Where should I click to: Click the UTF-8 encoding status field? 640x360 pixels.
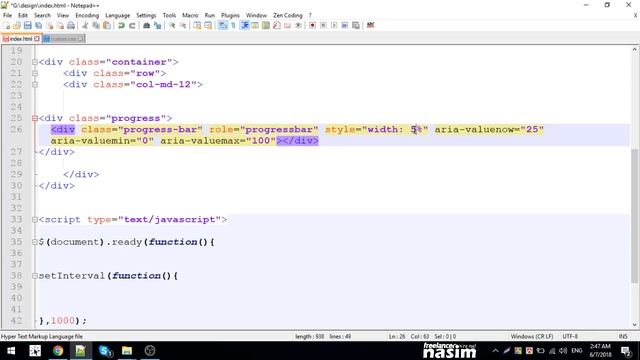(x=570, y=336)
